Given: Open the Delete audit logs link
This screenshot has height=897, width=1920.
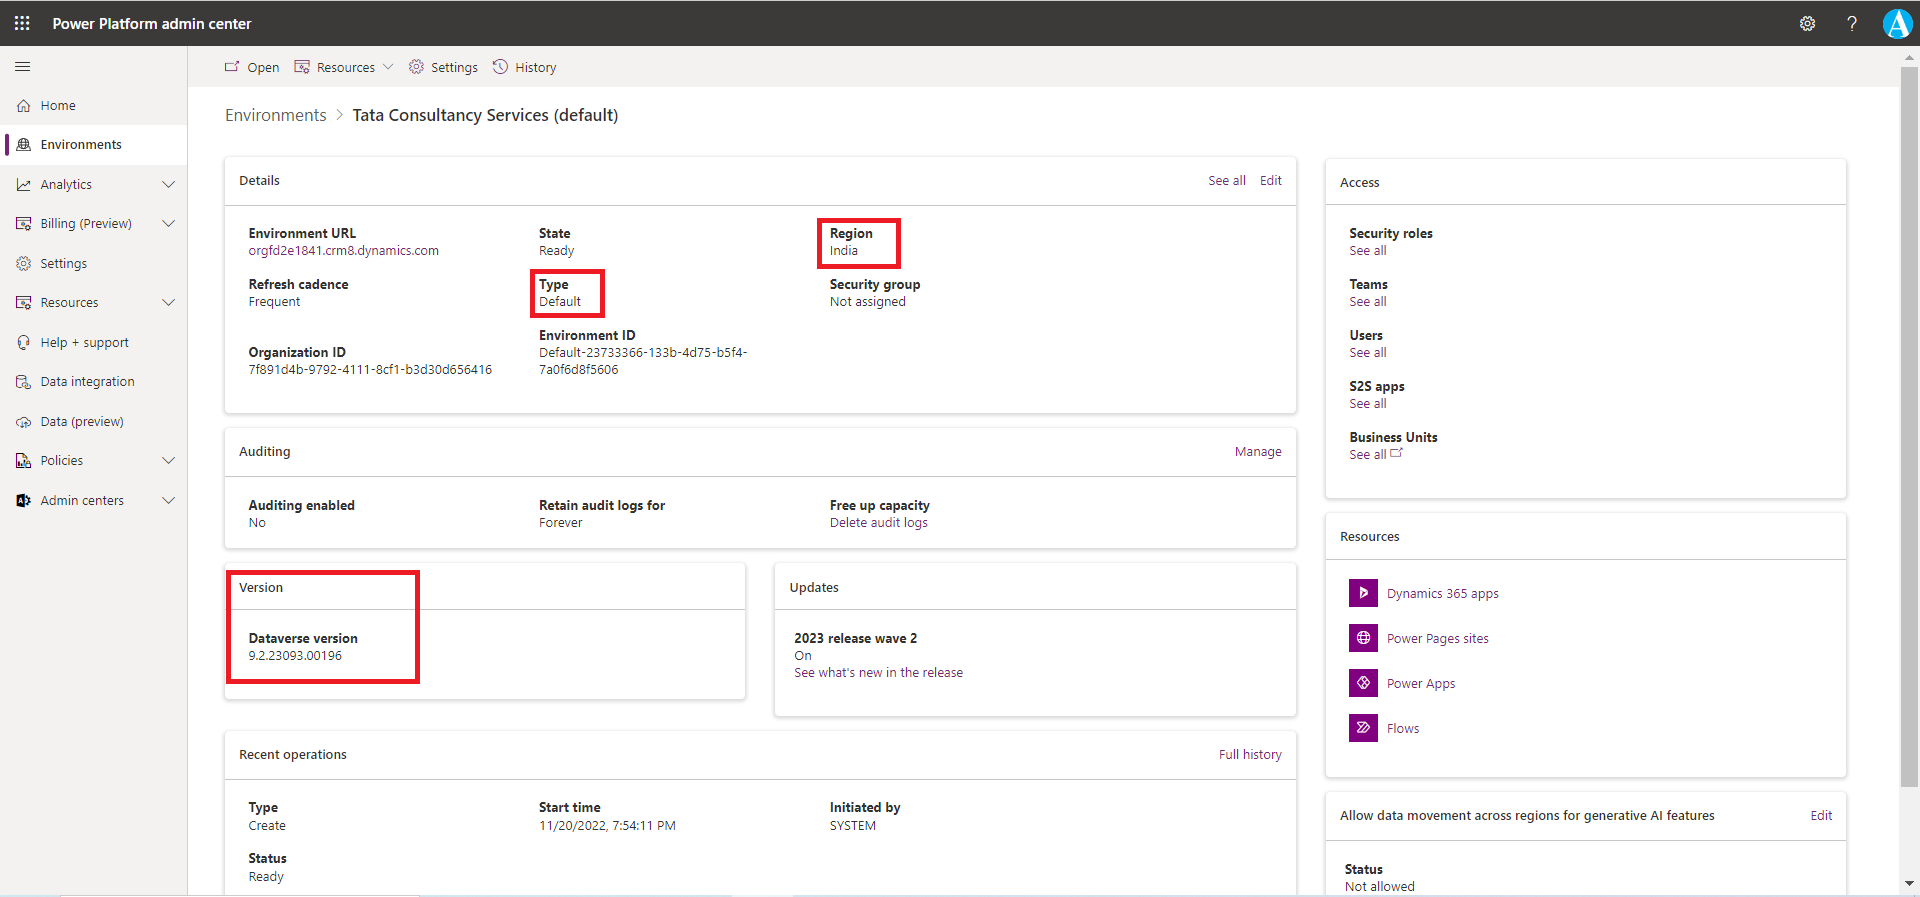Looking at the screenshot, I should click(878, 523).
